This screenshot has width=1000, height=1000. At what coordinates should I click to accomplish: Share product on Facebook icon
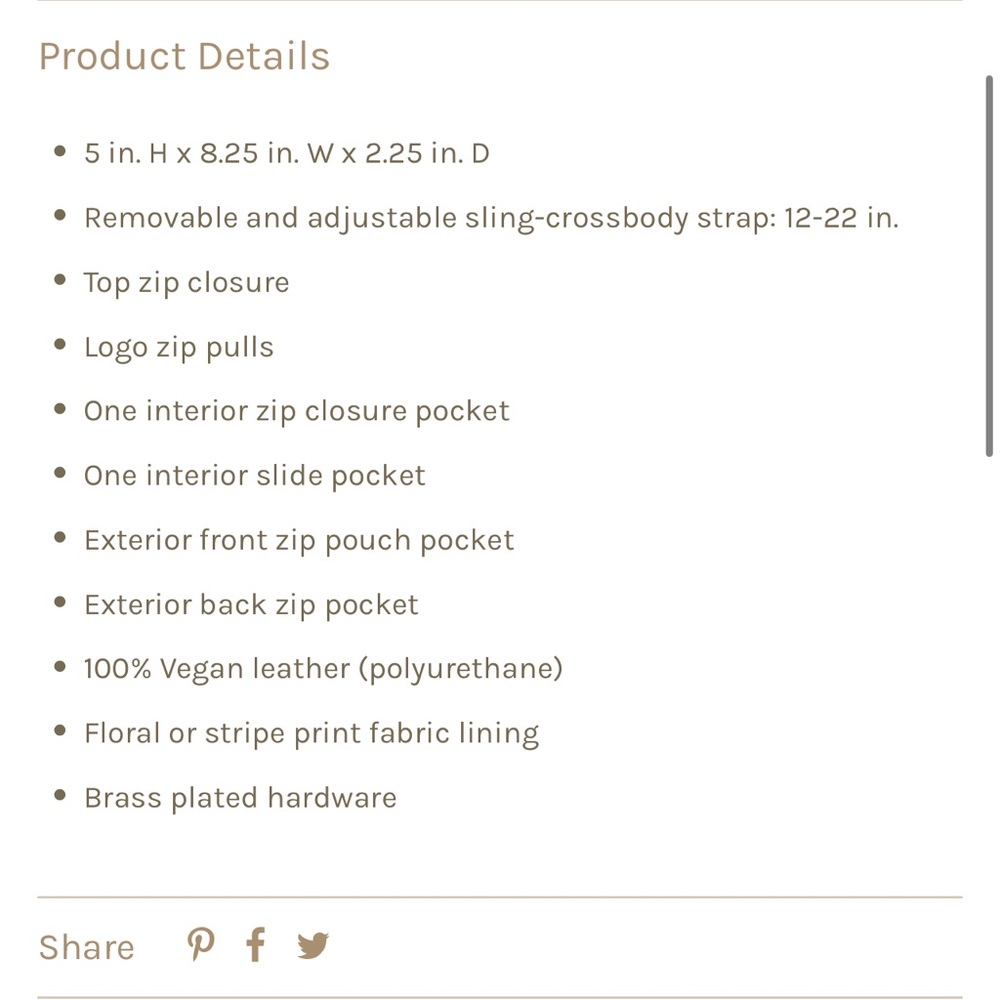(x=256, y=945)
